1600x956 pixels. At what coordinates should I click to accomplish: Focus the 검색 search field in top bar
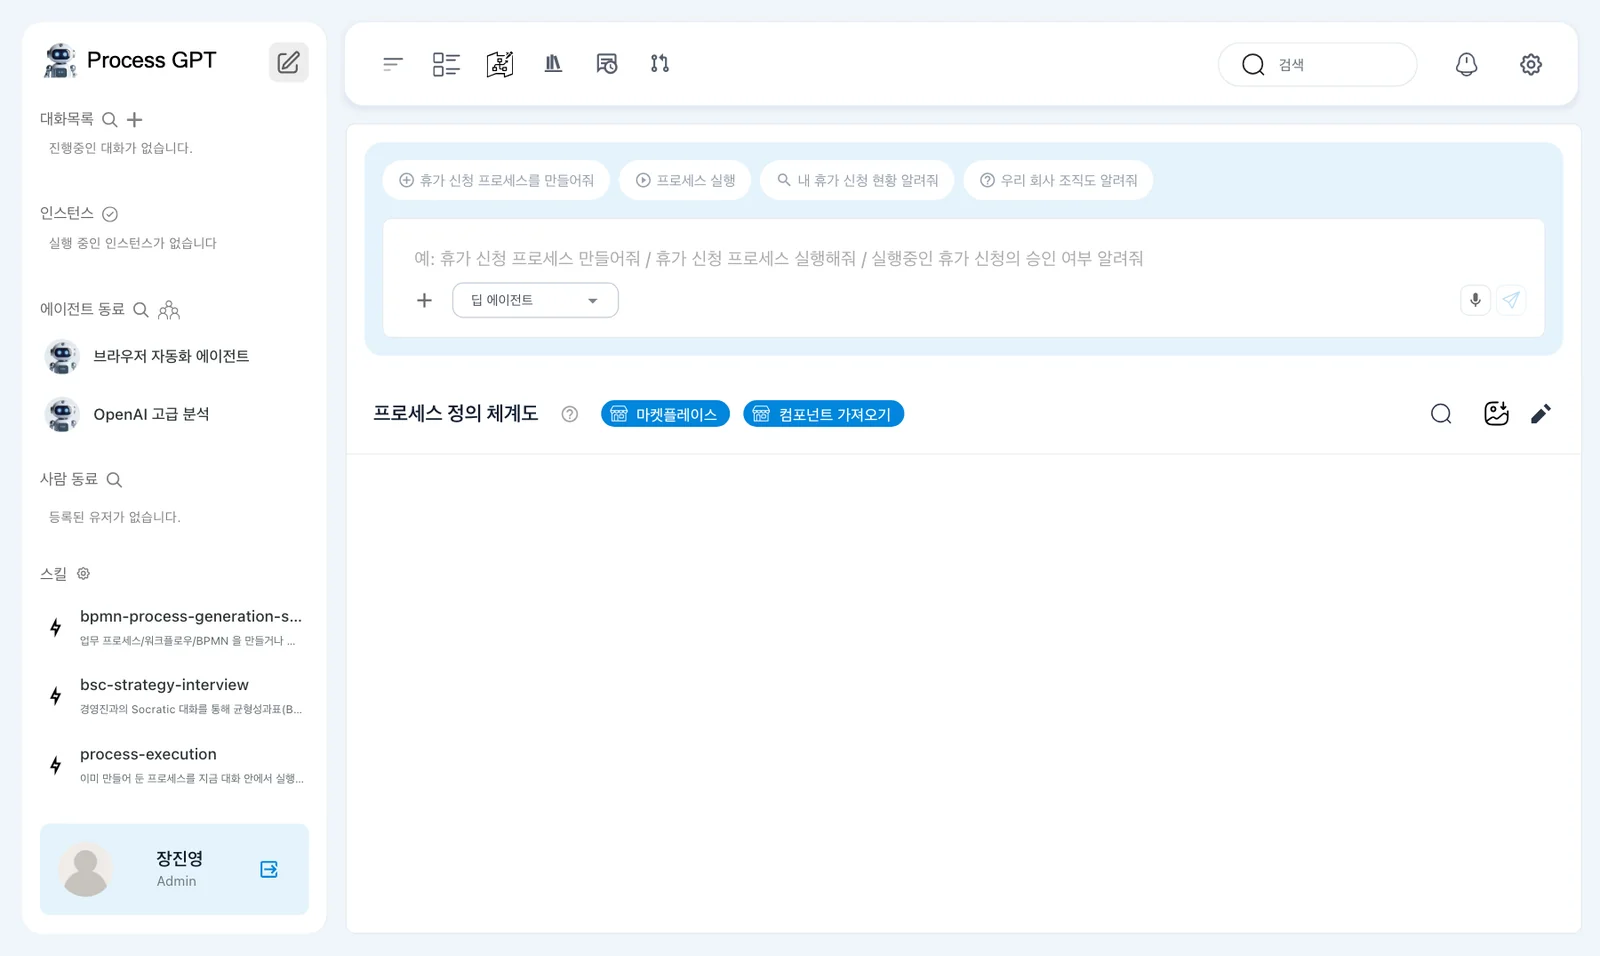click(x=1317, y=64)
